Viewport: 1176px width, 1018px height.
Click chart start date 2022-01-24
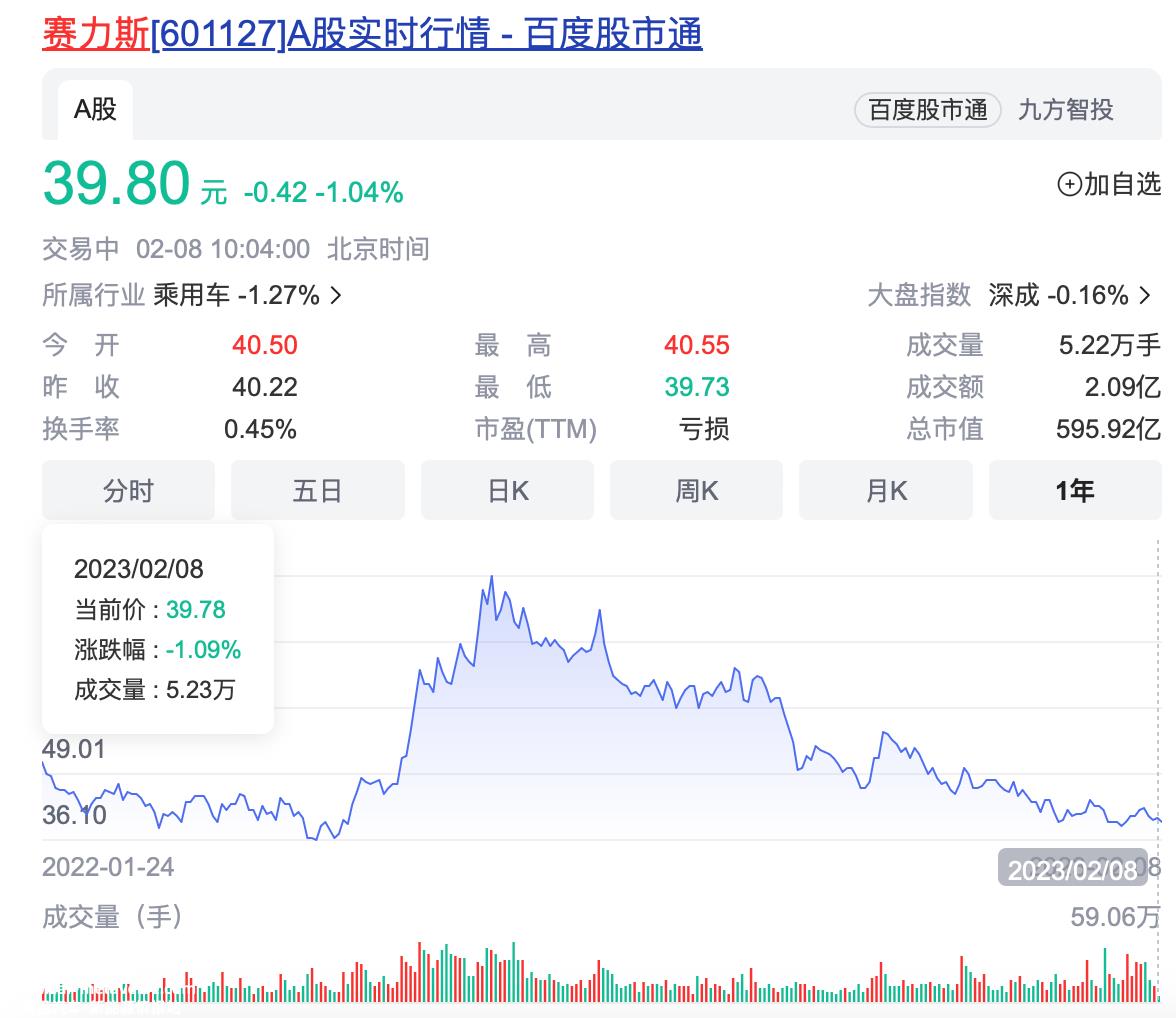108,867
